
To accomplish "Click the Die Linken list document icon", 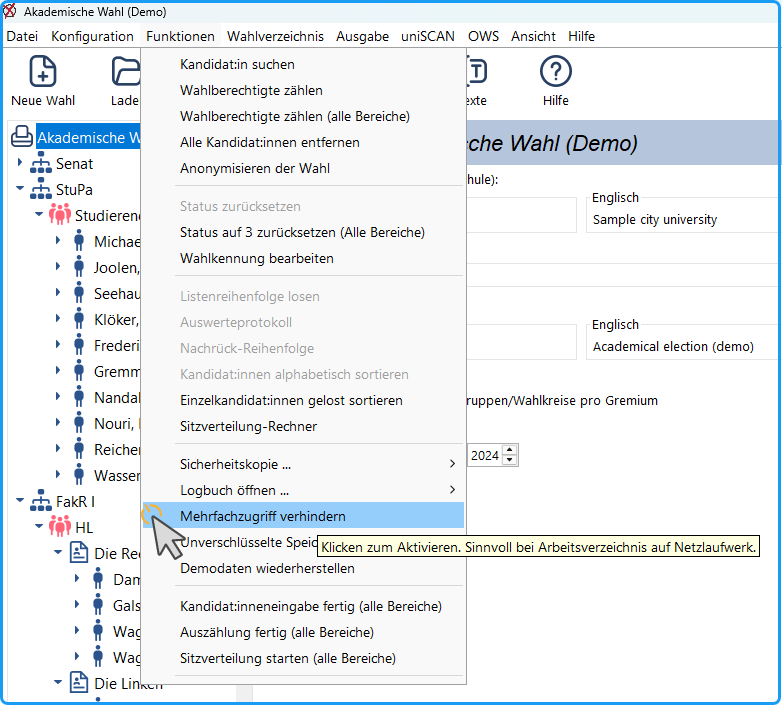I will (x=79, y=683).
